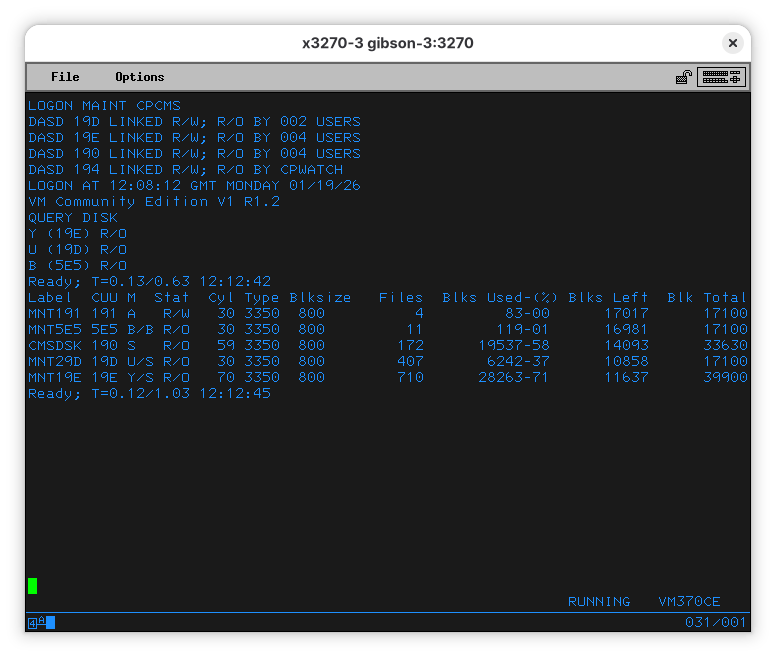The image size is (776, 657).
Task: Click the 031/001 cursor position indicator
Action: coord(715,622)
